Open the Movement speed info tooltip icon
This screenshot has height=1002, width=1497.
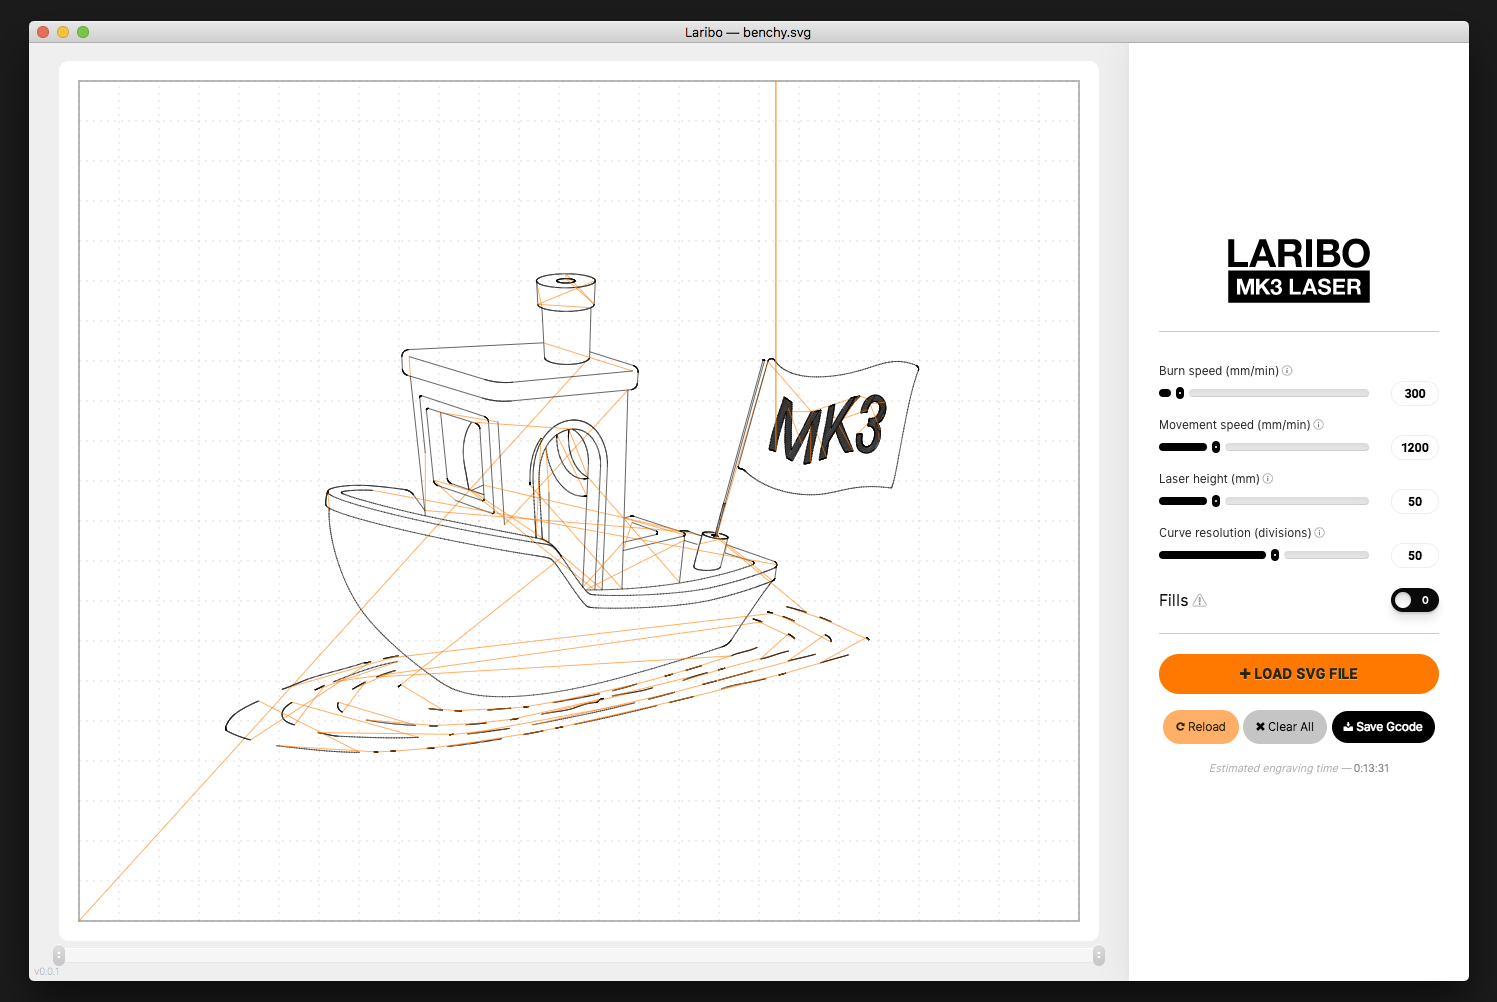(x=1318, y=424)
